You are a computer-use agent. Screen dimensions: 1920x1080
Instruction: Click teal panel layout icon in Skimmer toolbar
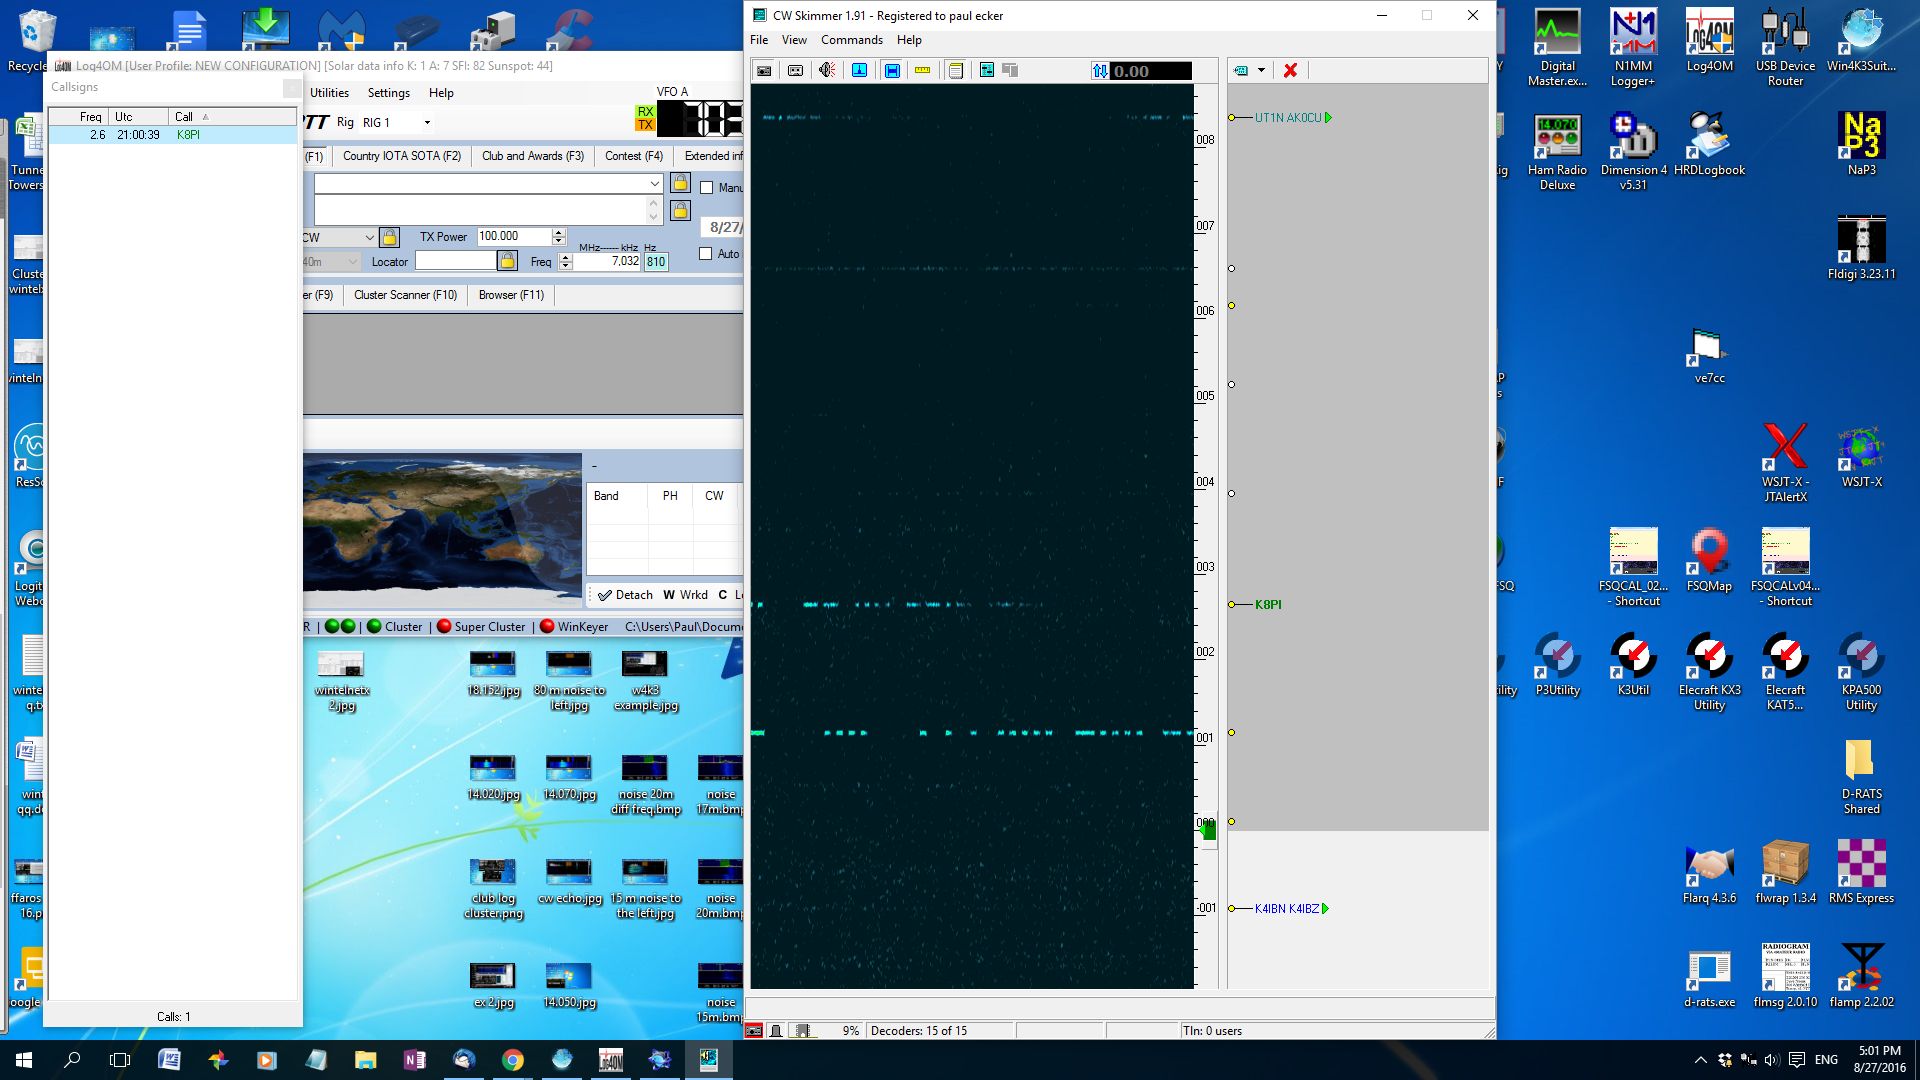987,70
